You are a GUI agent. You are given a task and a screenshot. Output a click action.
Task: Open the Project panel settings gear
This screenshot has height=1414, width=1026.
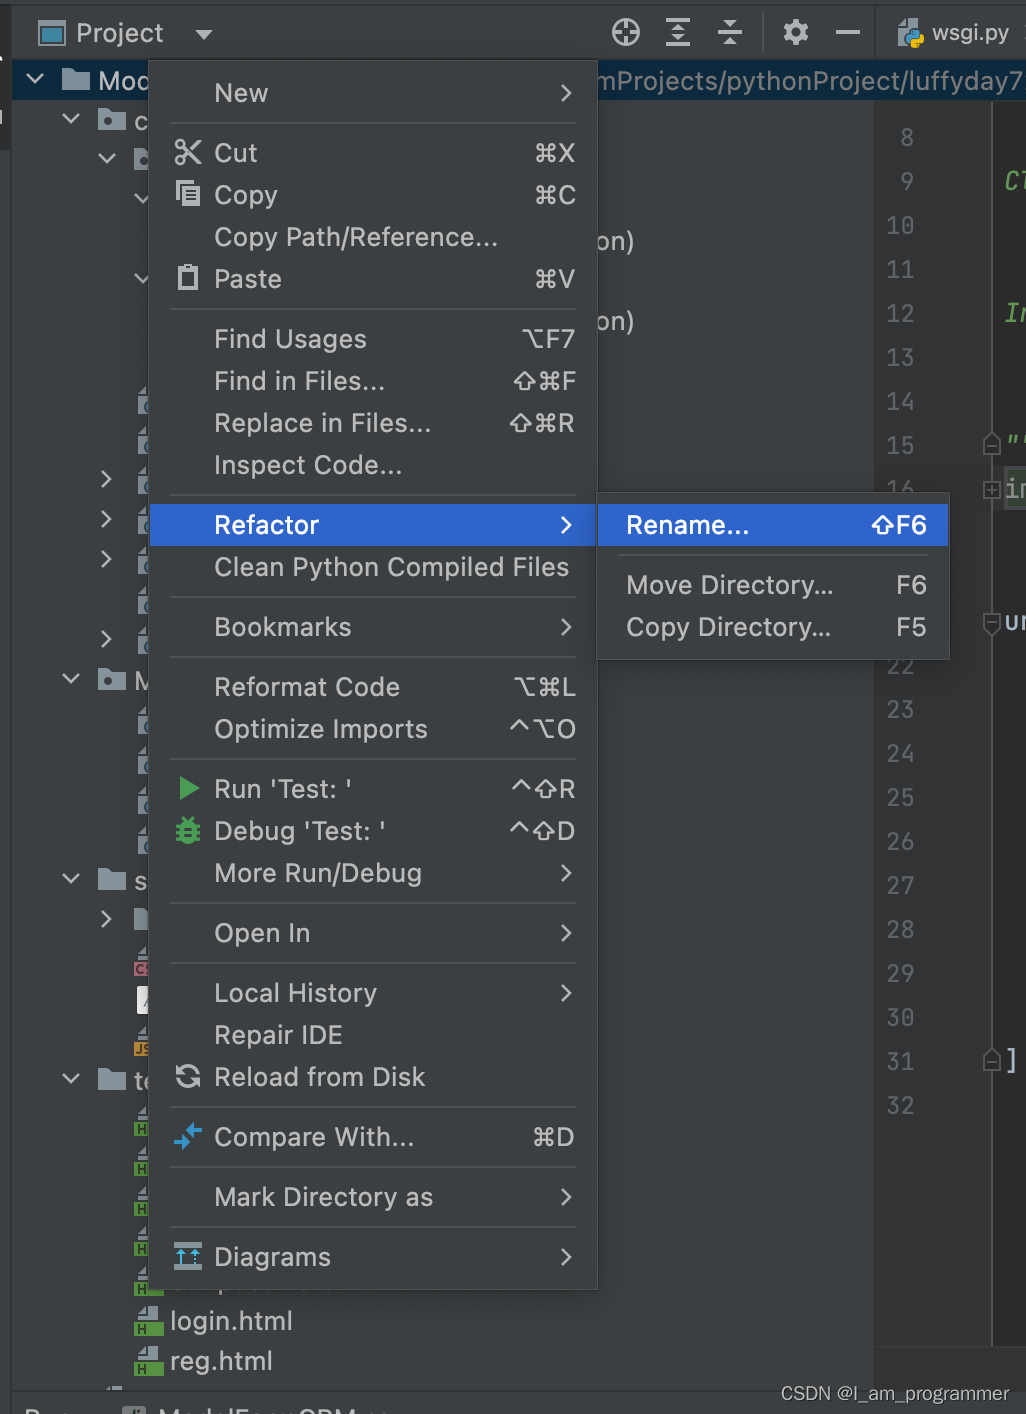click(795, 32)
